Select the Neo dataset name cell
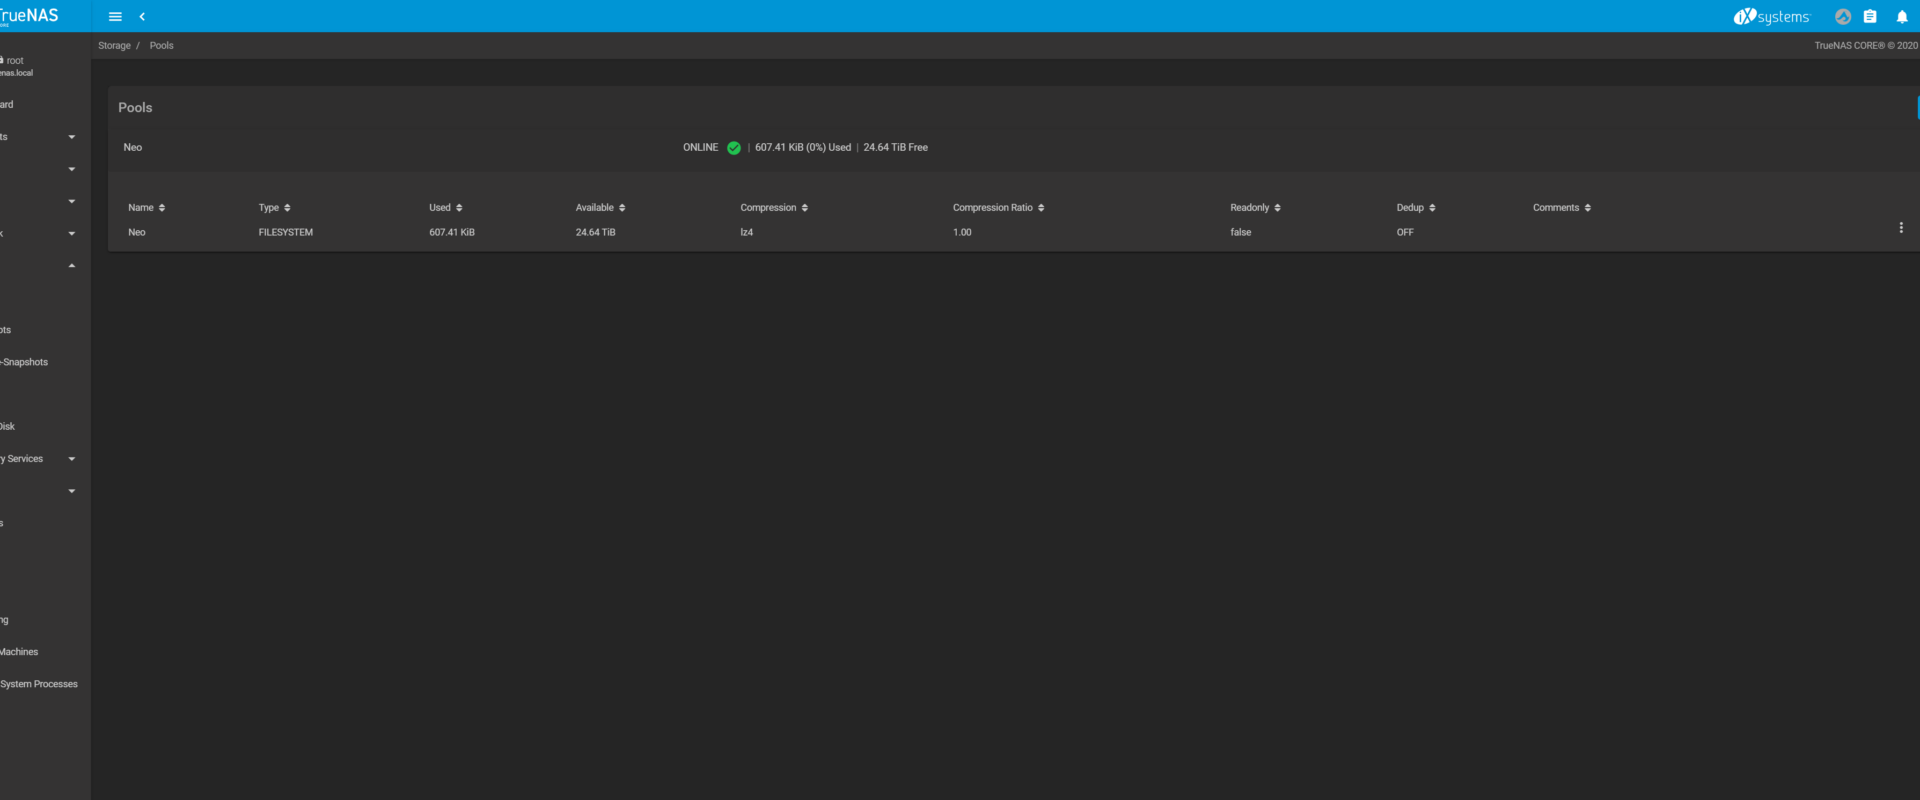Image resolution: width=1920 pixels, height=800 pixels. pyautogui.click(x=137, y=233)
